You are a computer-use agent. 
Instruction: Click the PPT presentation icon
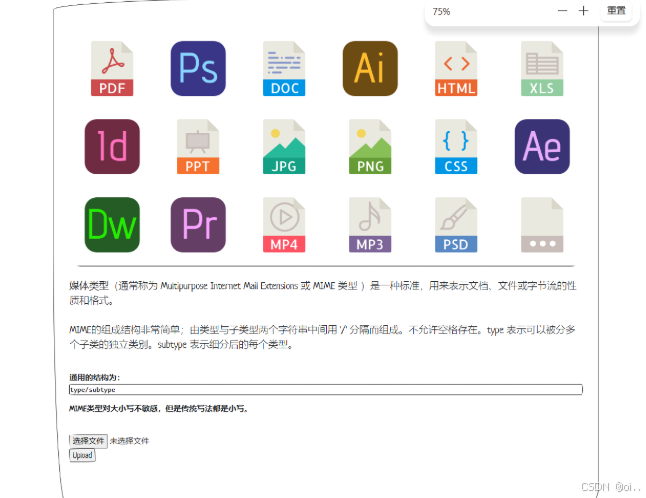click(x=198, y=147)
